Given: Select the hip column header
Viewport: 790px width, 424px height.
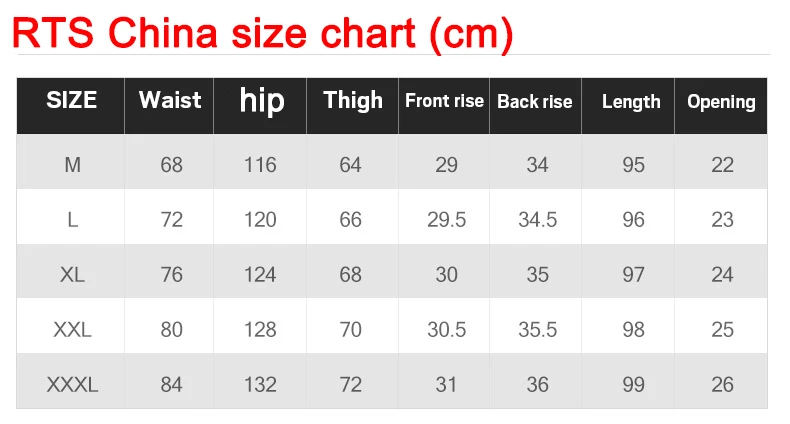Looking at the screenshot, I should click(x=262, y=100).
